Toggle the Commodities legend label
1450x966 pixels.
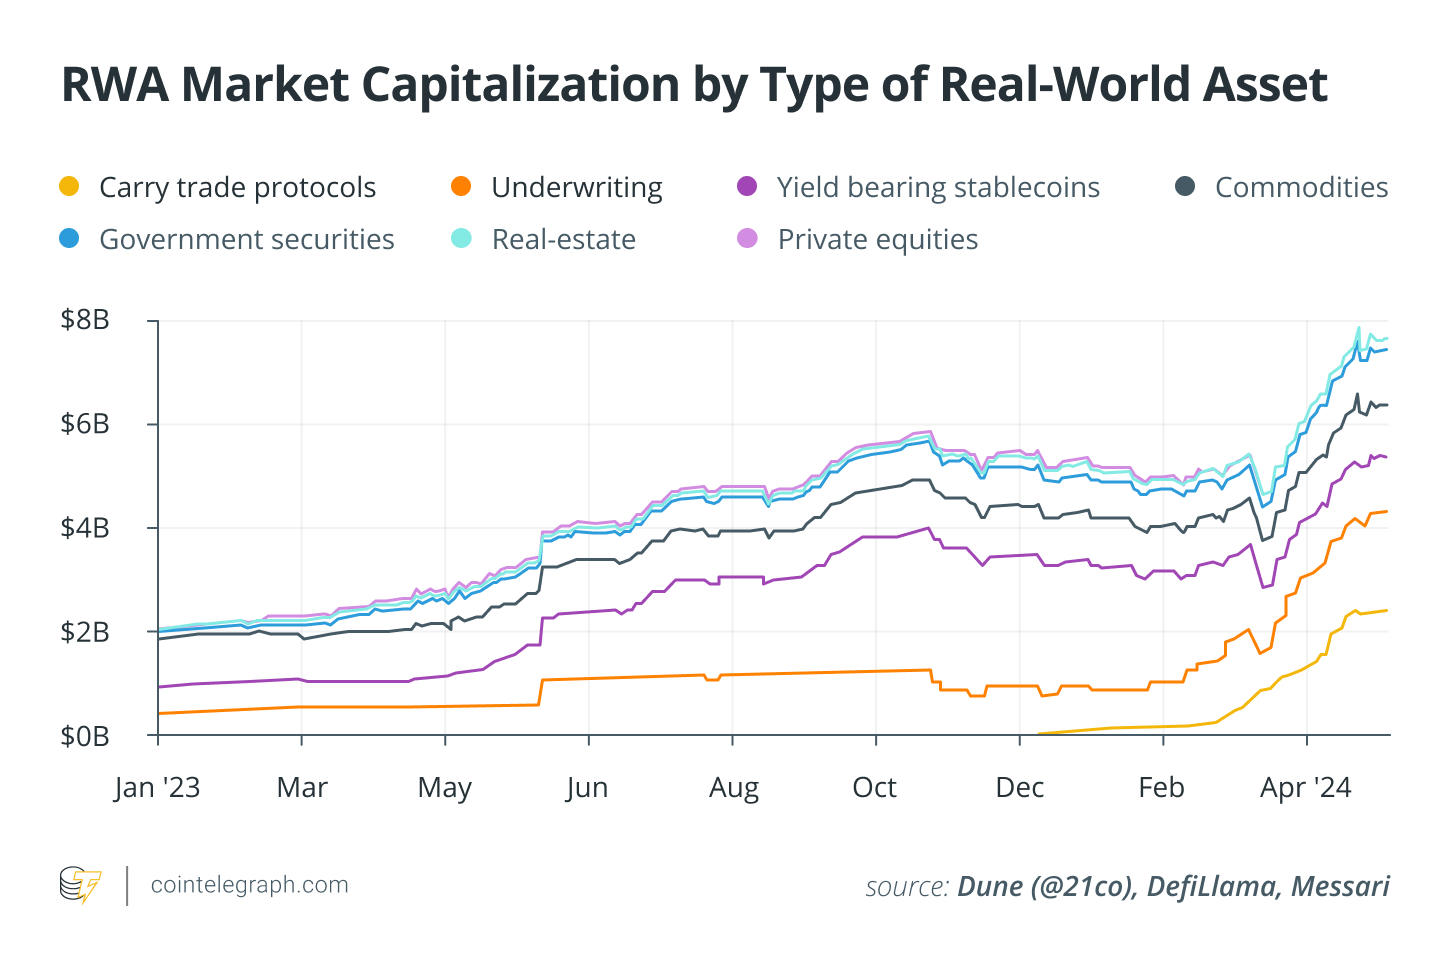pos(1301,187)
